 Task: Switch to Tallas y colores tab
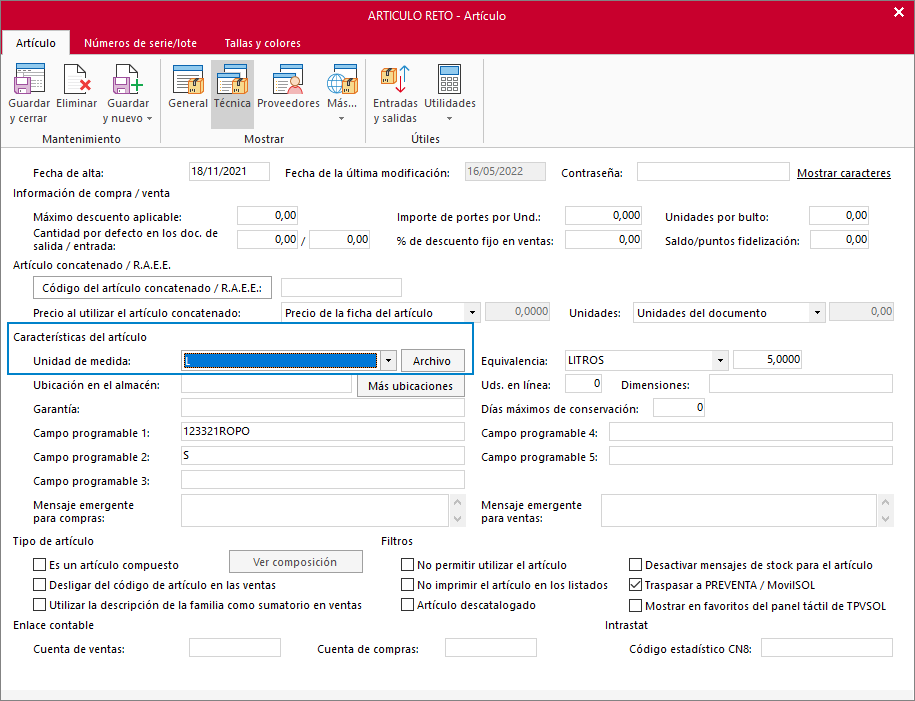pyautogui.click(x=263, y=43)
